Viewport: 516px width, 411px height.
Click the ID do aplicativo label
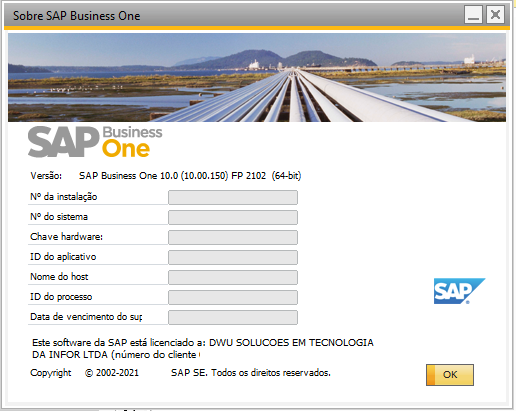[x=63, y=257]
